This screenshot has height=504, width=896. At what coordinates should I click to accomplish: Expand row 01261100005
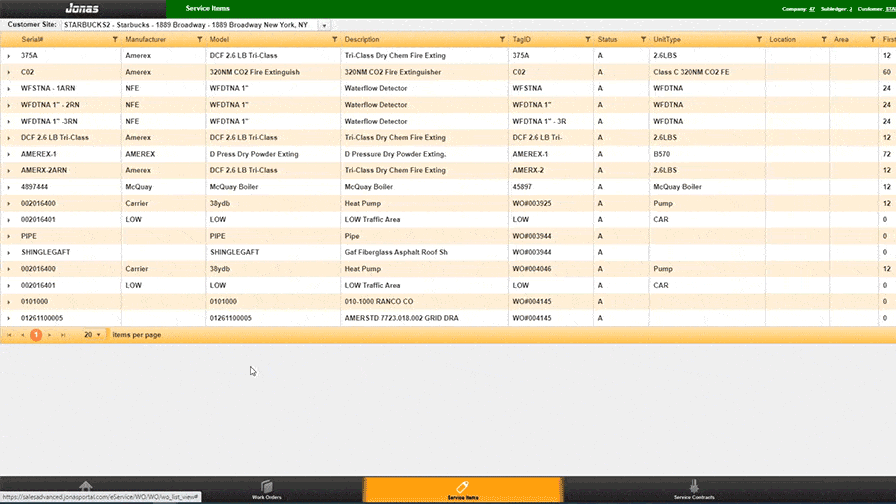point(9,318)
